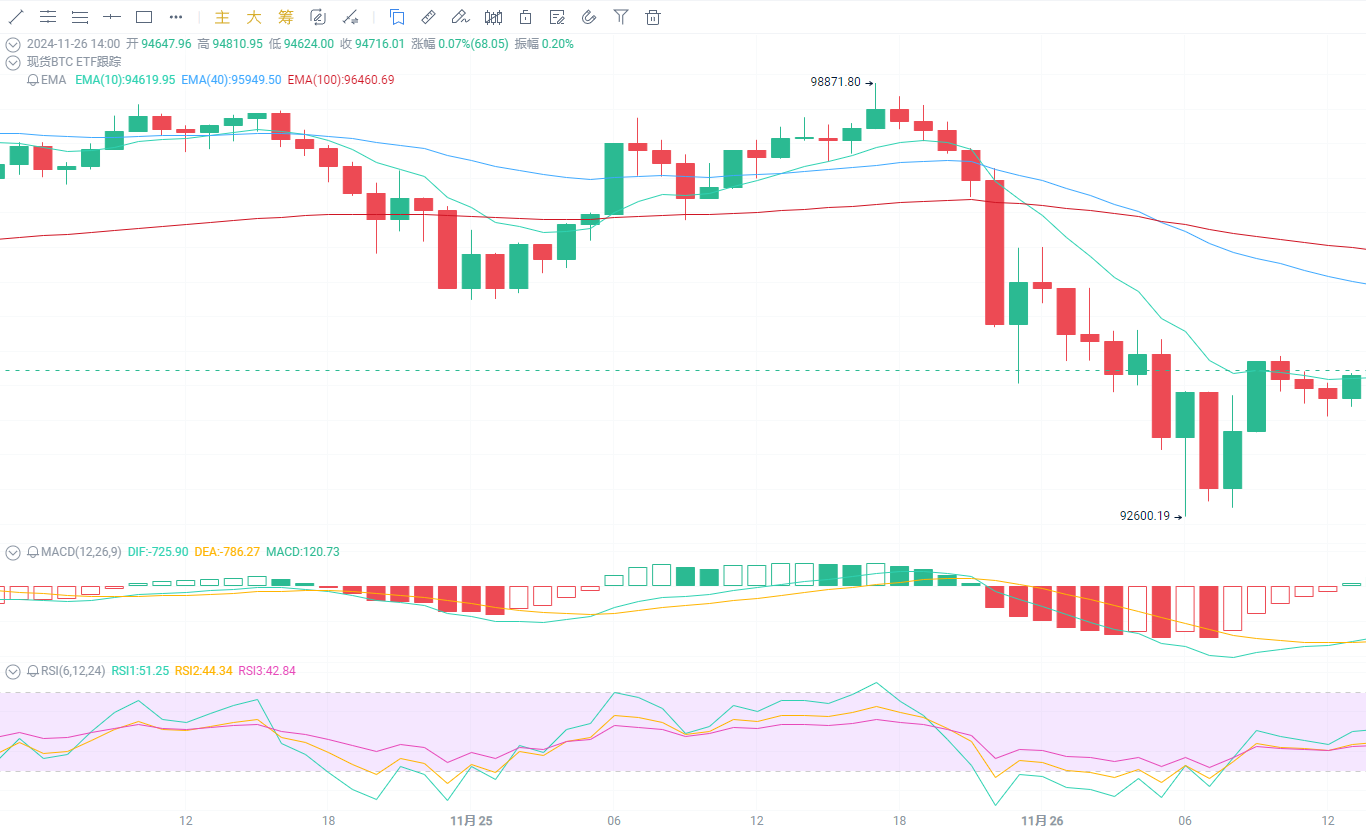Click the 2024-11-26 14:00 timestamp
The width and height of the screenshot is (1366, 834).
click(x=74, y=44)
